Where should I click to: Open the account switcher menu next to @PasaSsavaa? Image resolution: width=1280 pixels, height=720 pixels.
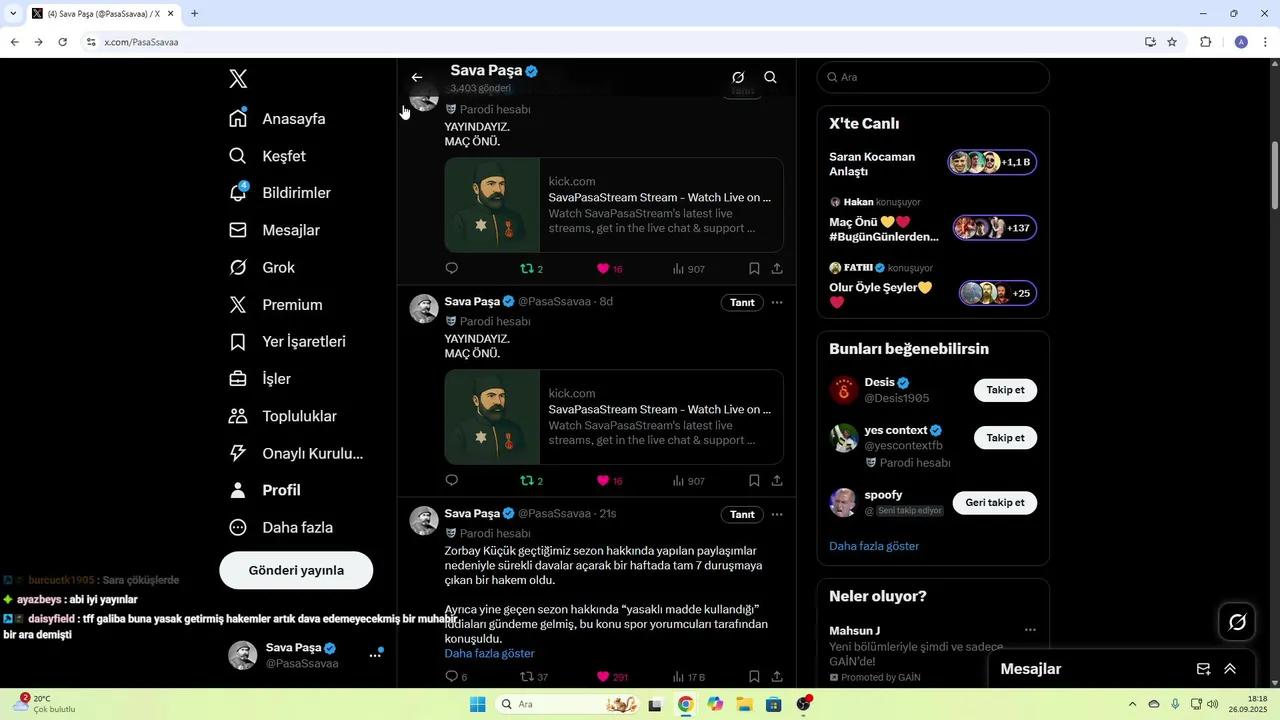pos(375,655)
